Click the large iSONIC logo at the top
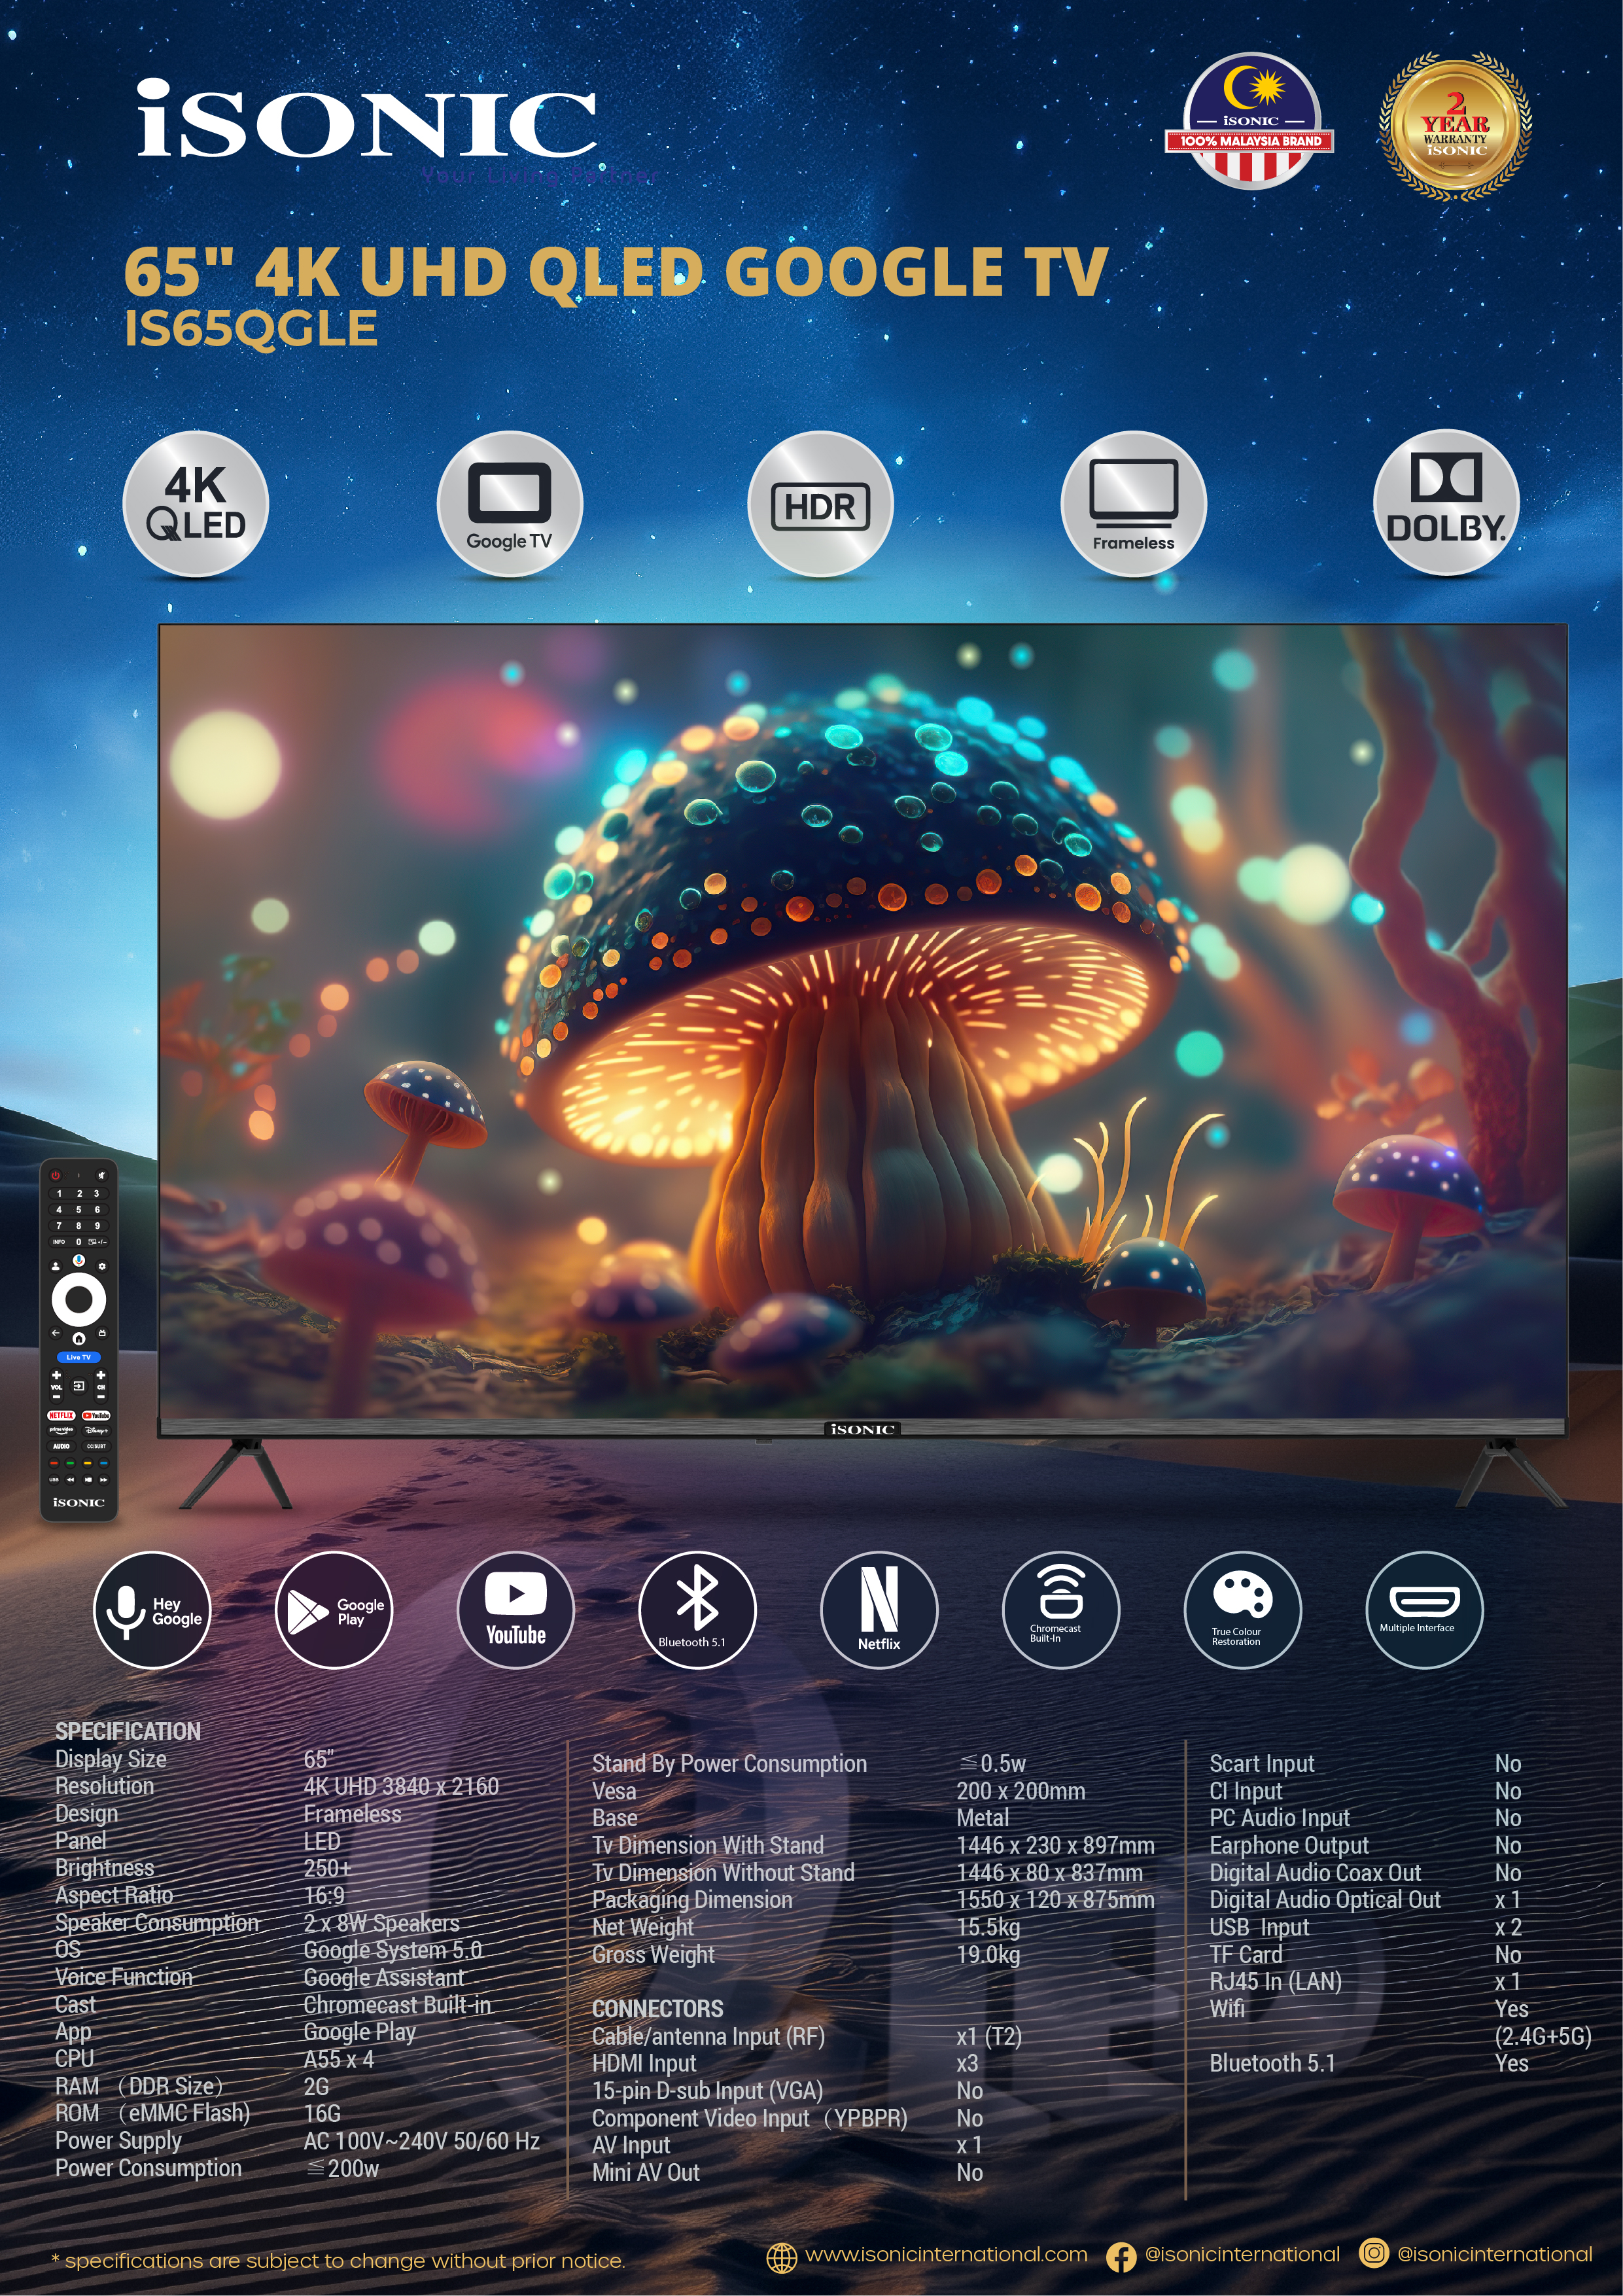Viewport: 1623px width, 2296px height. (x=366, y=118)
